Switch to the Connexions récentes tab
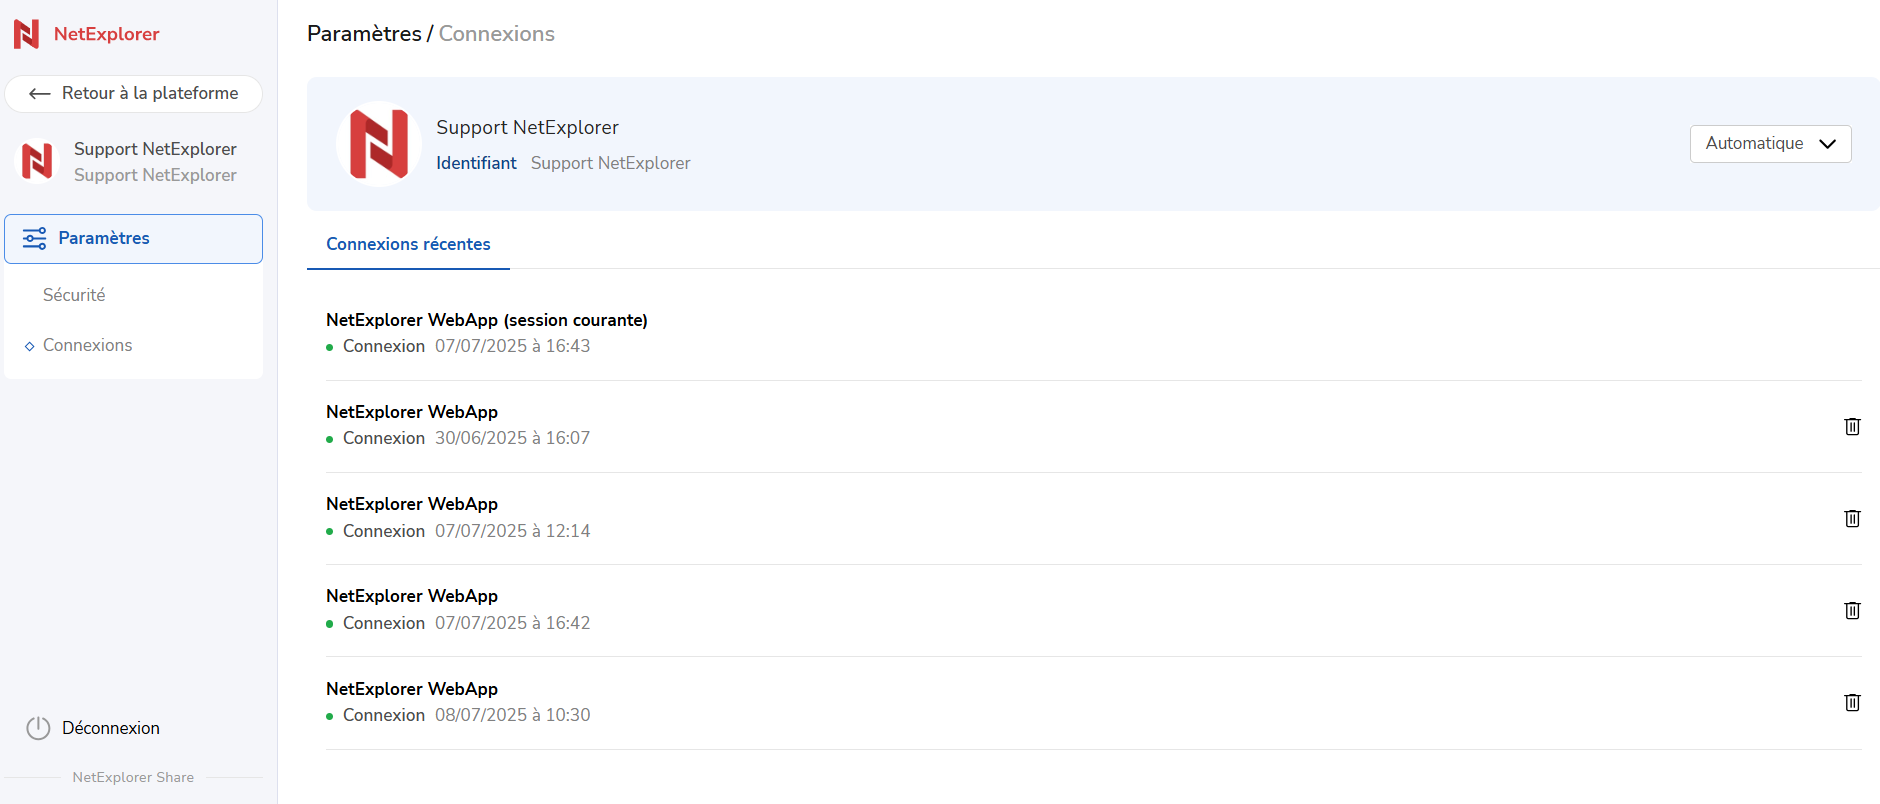The height and width of the screenshot is (804, 1880). [408, 244]
